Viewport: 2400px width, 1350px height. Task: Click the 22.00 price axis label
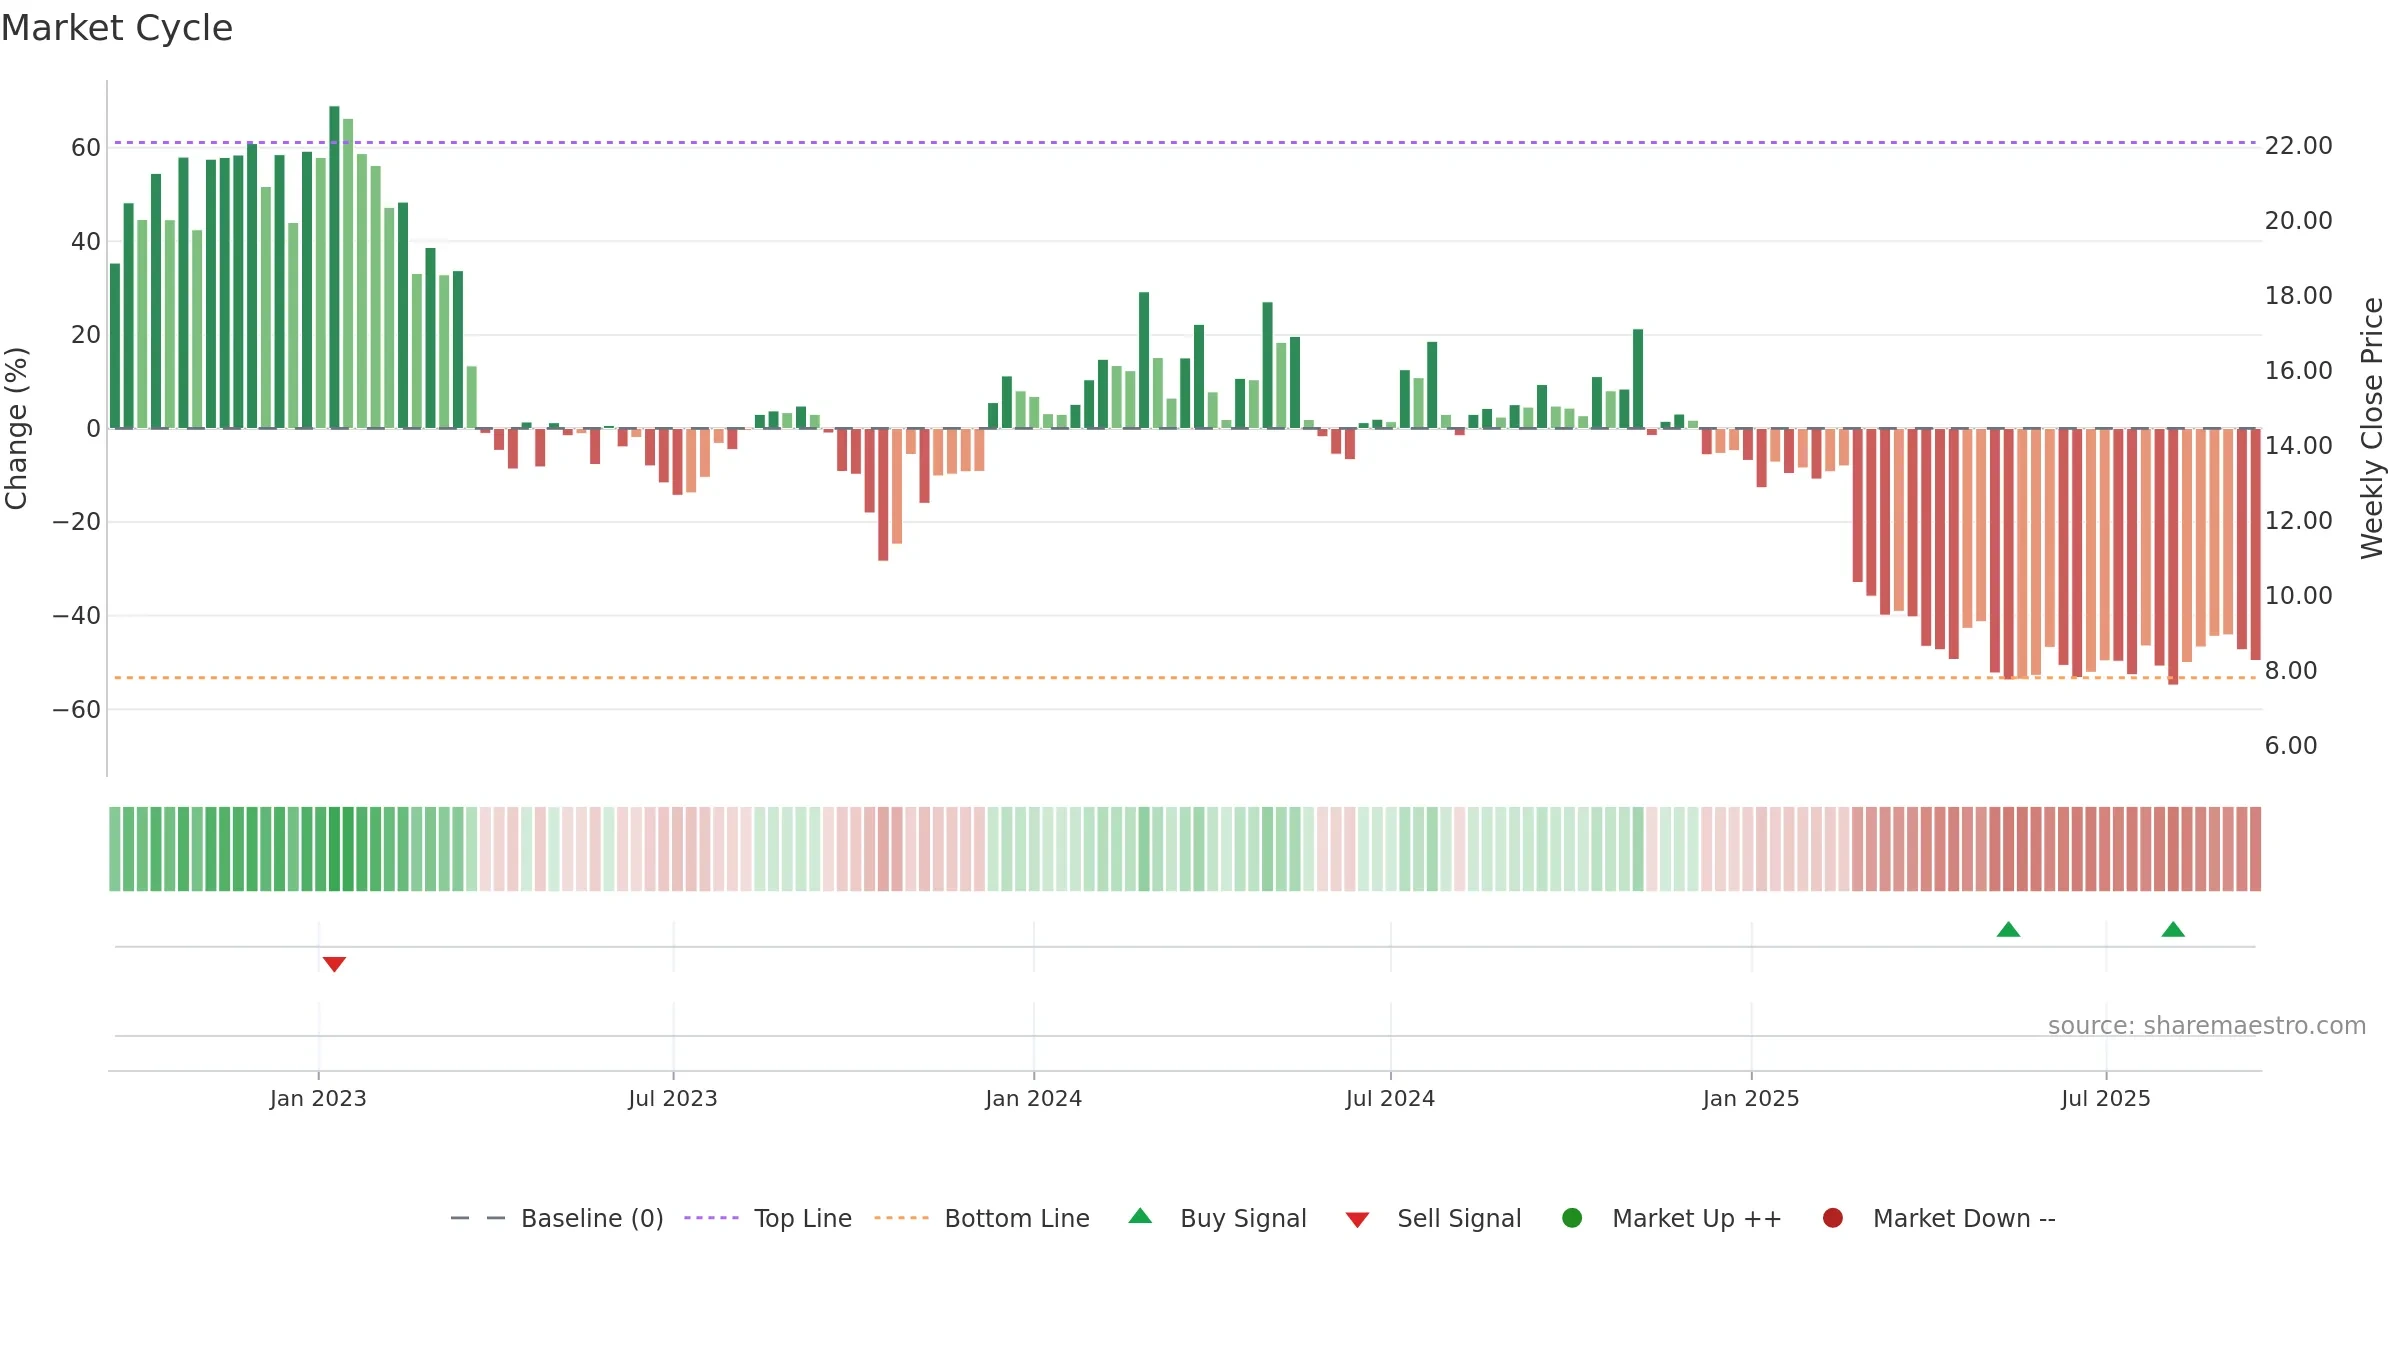(2298, 146)
